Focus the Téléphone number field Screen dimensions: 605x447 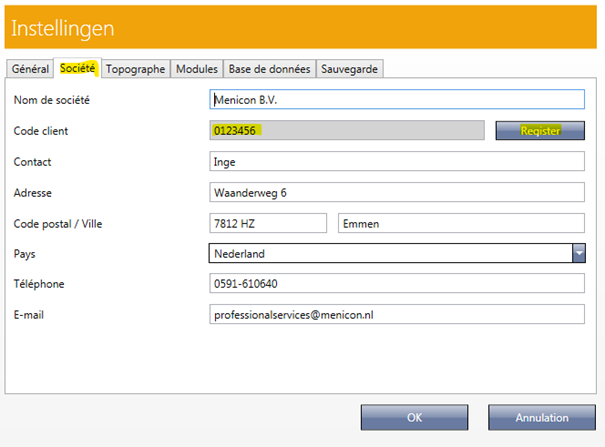click(x=396, y=284)
